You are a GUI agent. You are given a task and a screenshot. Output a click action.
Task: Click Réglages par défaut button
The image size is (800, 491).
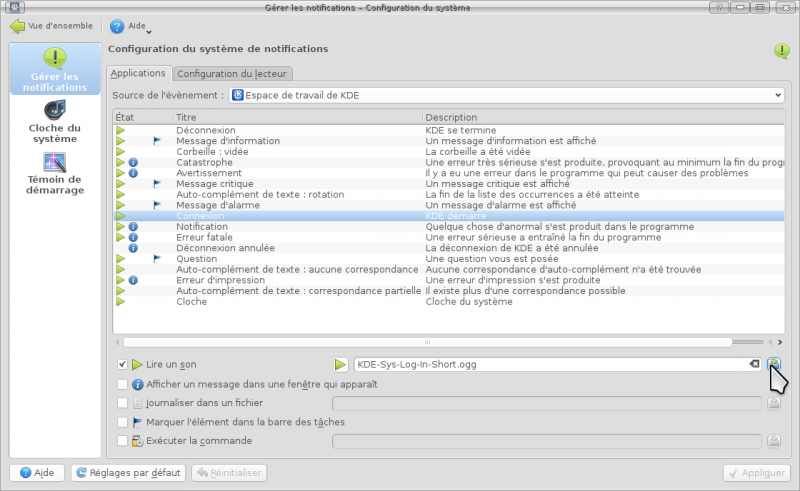tap(128, 473)
